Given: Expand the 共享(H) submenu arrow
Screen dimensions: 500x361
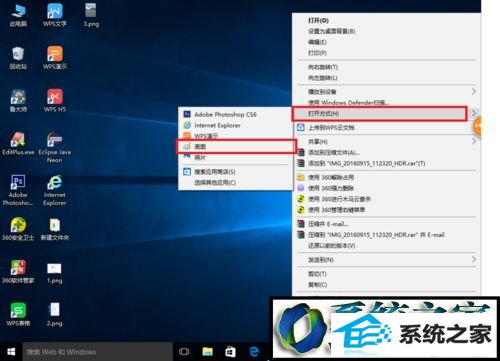Looking at the screenshot, I should point(474,141).
